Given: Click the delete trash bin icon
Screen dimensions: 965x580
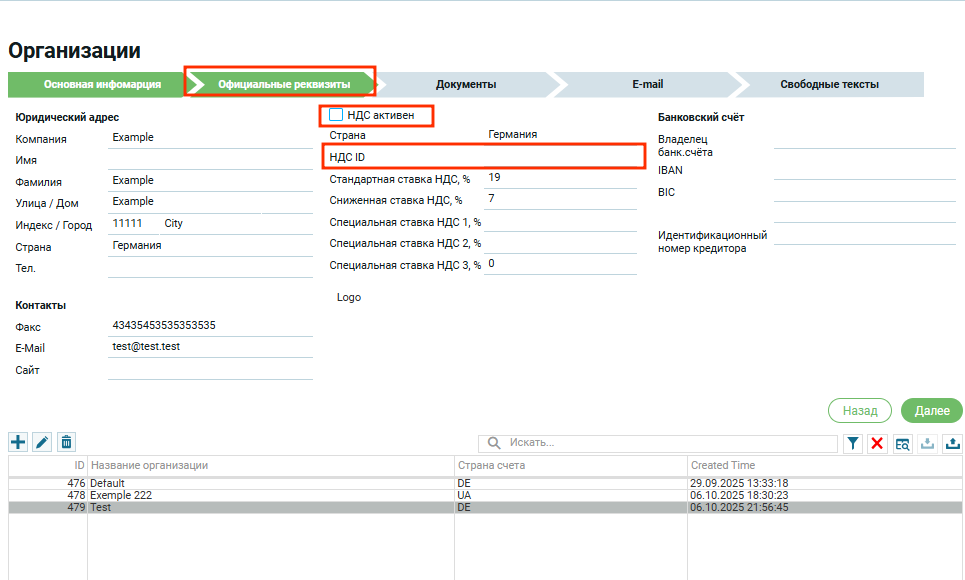Looking at the screenshot, I should (66, 442).
